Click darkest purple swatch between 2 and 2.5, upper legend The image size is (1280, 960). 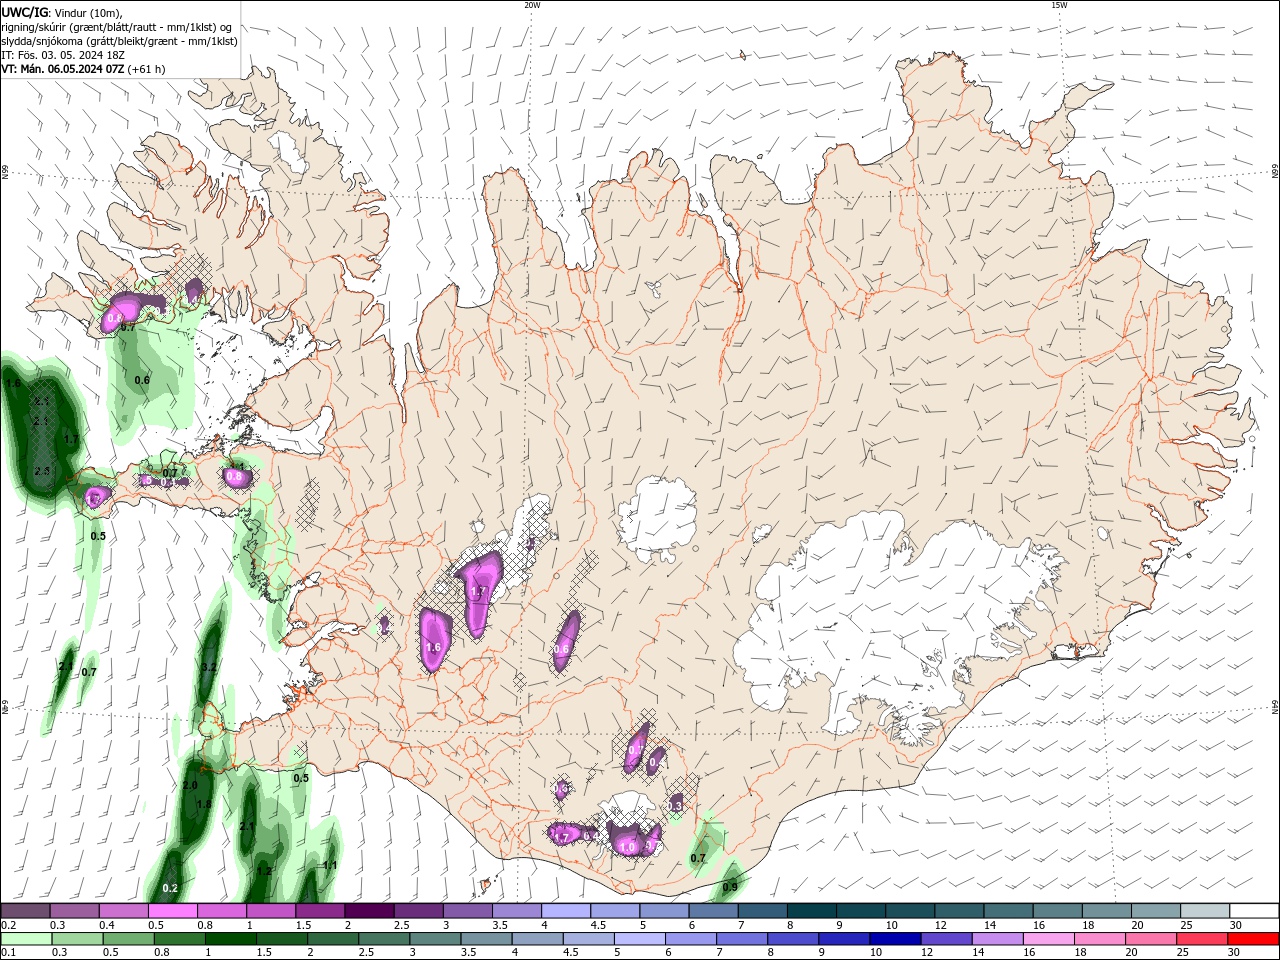click(369, 911)
